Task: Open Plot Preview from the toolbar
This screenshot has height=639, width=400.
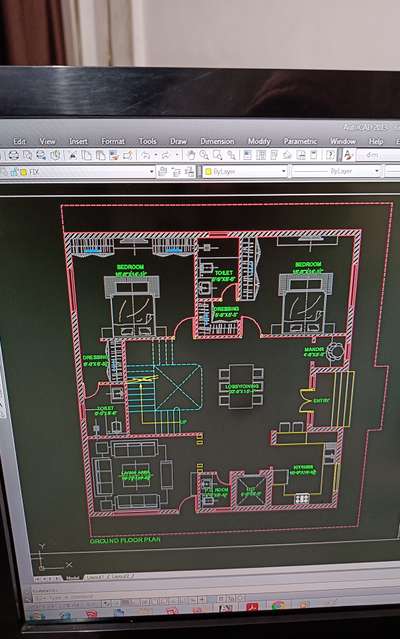Action: [x=27, y=155]
